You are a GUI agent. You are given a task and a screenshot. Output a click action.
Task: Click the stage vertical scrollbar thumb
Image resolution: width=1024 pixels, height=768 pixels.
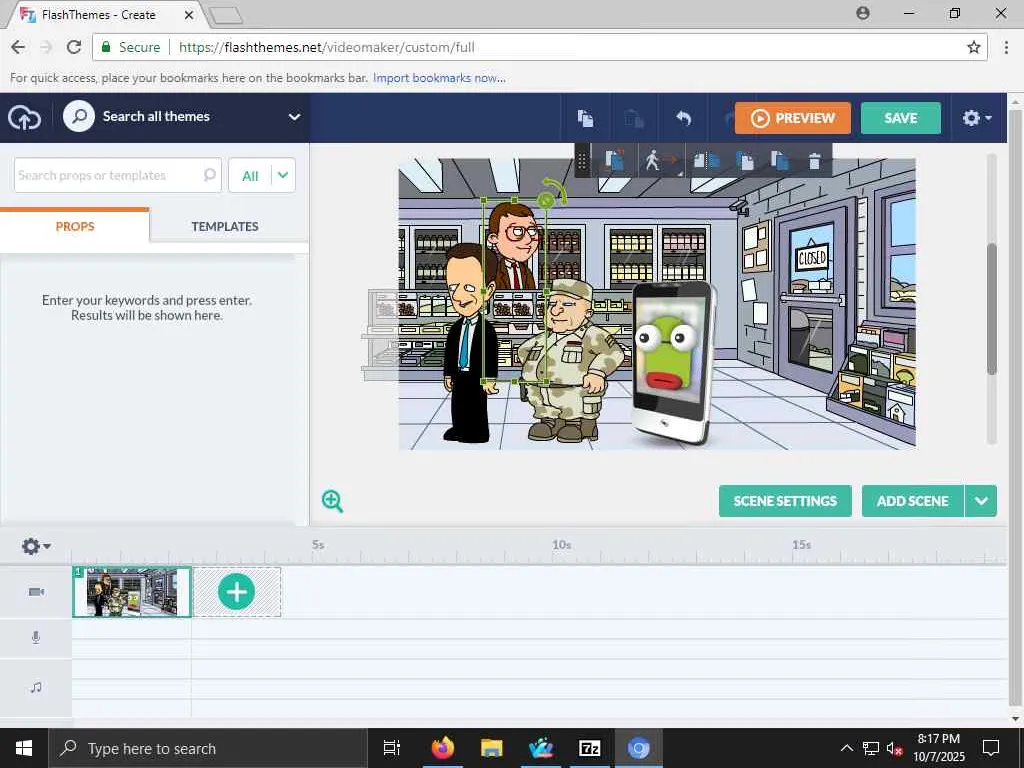991,309
